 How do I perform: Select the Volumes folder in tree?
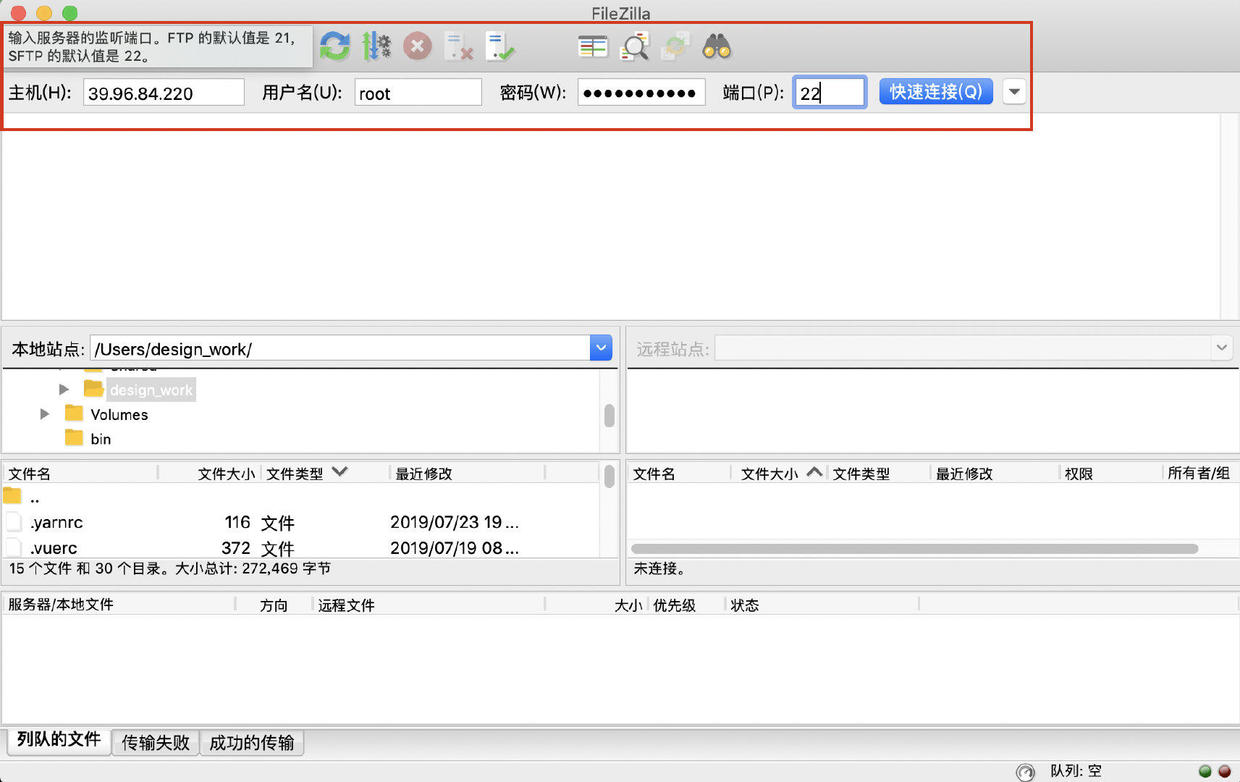click(x=119, y=414)
